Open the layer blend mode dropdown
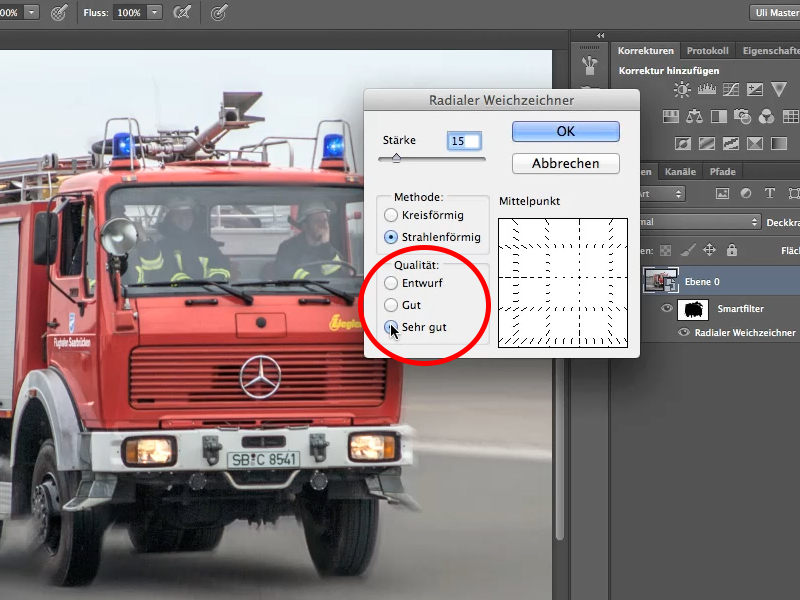Screen dimensions: 800x600 tap(700, 222)
